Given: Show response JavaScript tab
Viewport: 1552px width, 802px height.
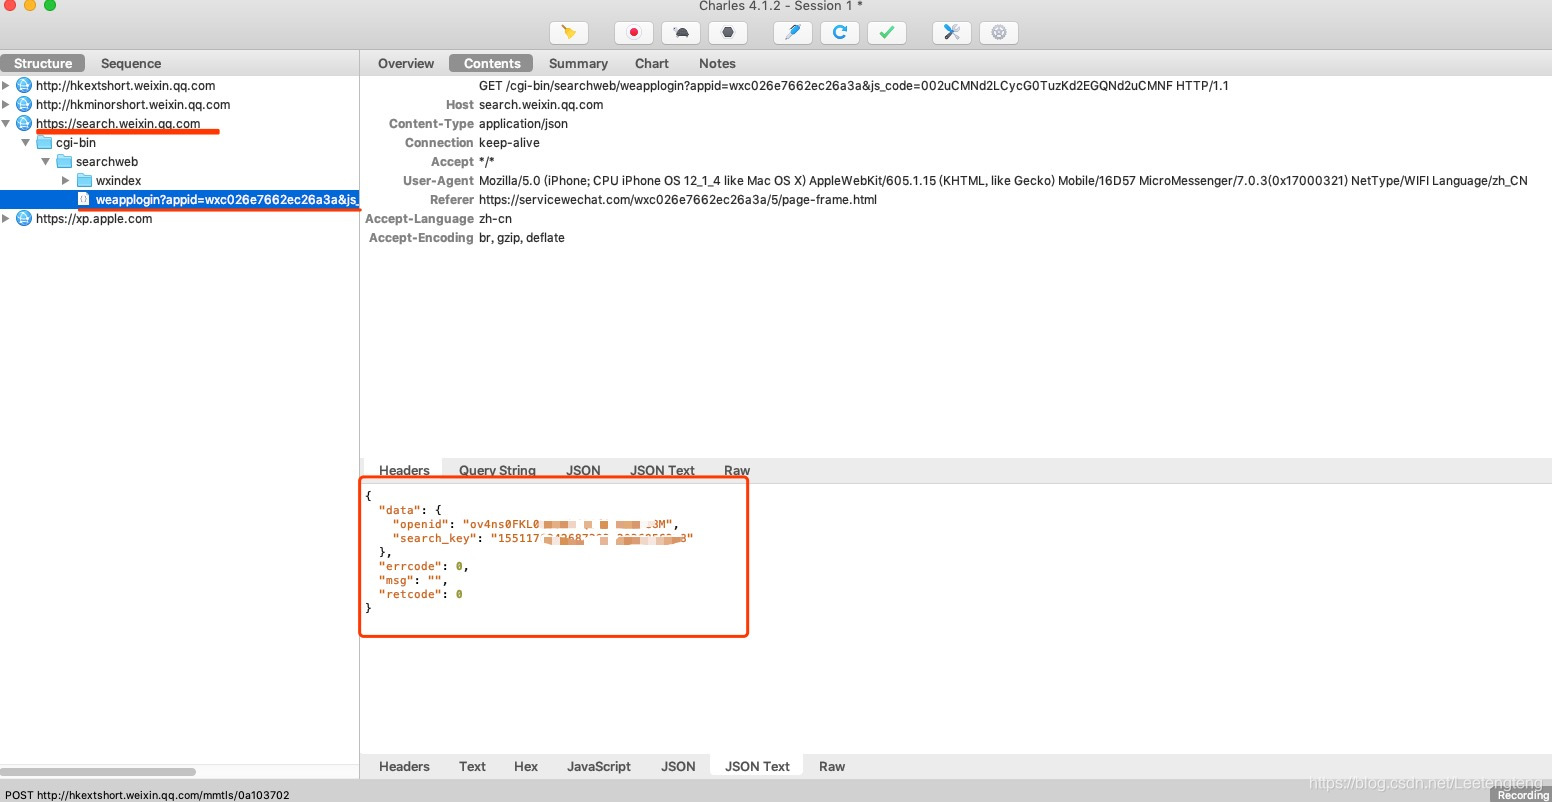Looking at the screenshot, I should click(x=599, y=766).
